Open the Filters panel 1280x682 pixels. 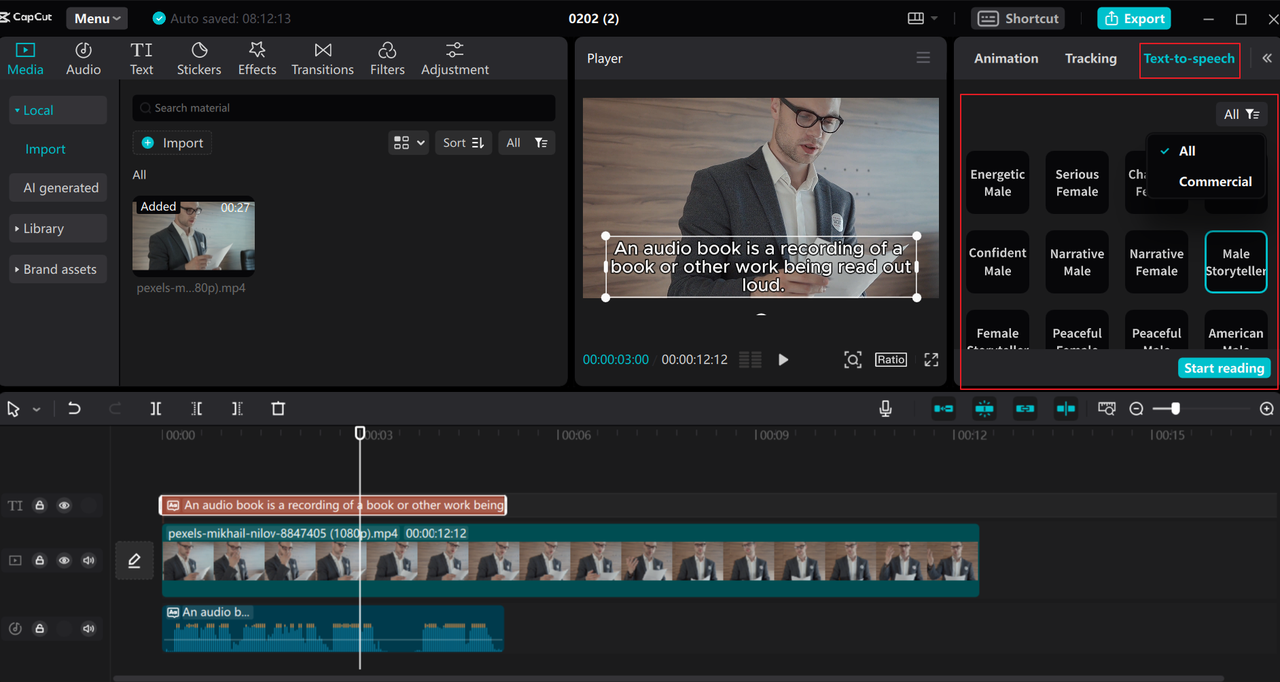pos(387,59)
